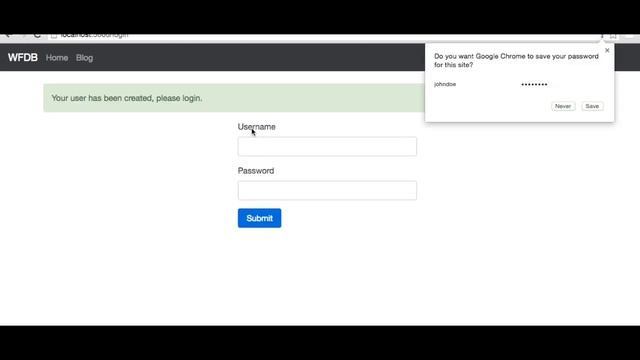Save the password in Chrome prompt
The height and width of the screenshot is (360, 640).
pyautogui.click(x=592, y=106)
